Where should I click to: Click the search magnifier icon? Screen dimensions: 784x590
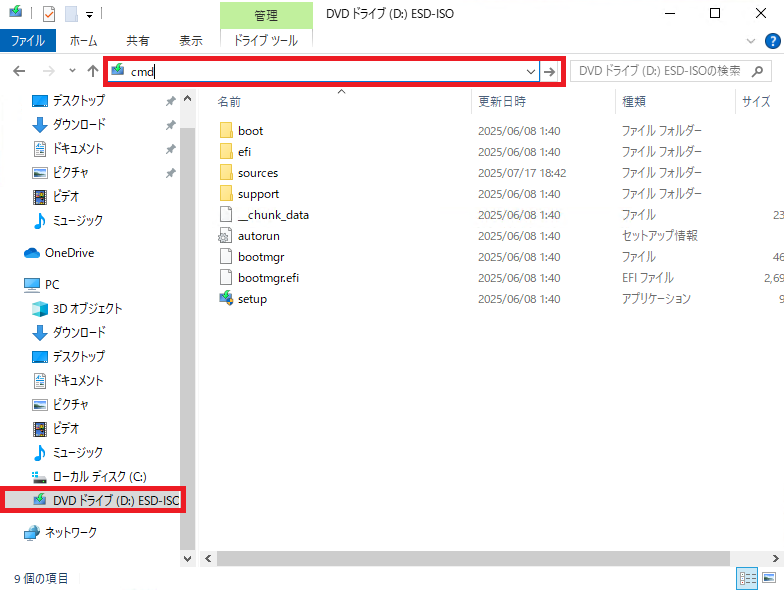[757, 72]
